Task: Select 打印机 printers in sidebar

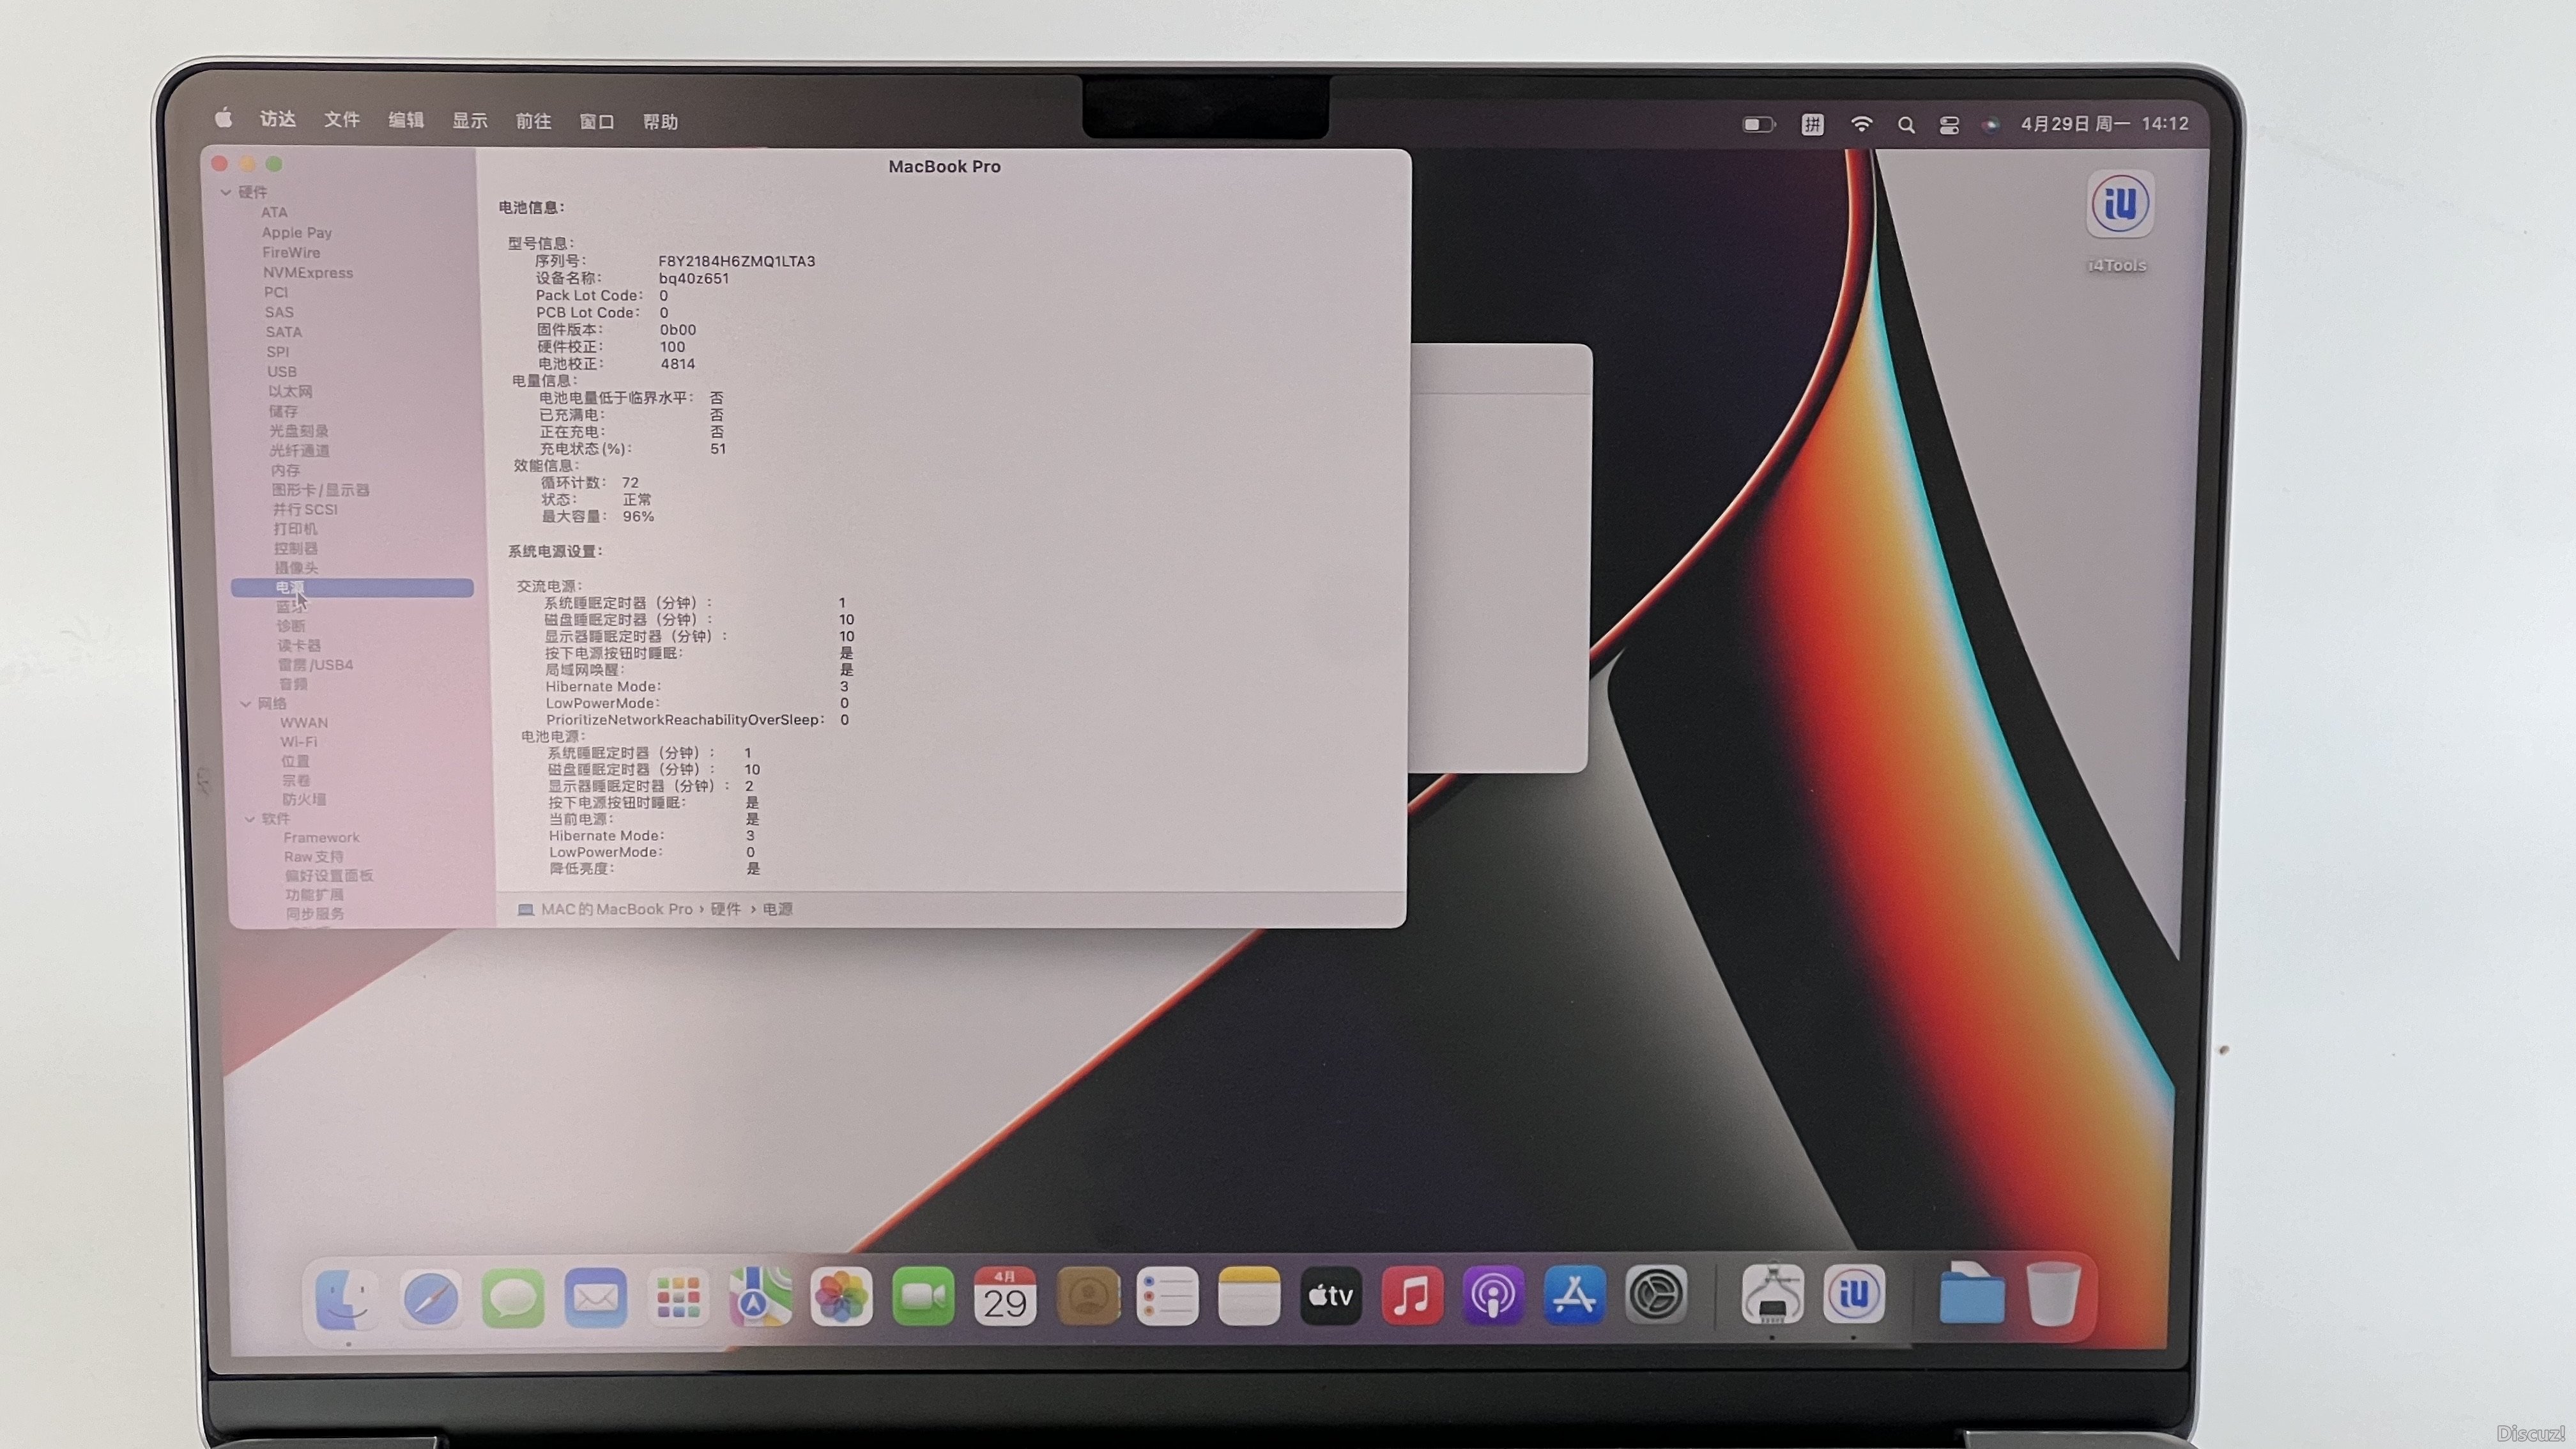Action: [x=295, y=529]
